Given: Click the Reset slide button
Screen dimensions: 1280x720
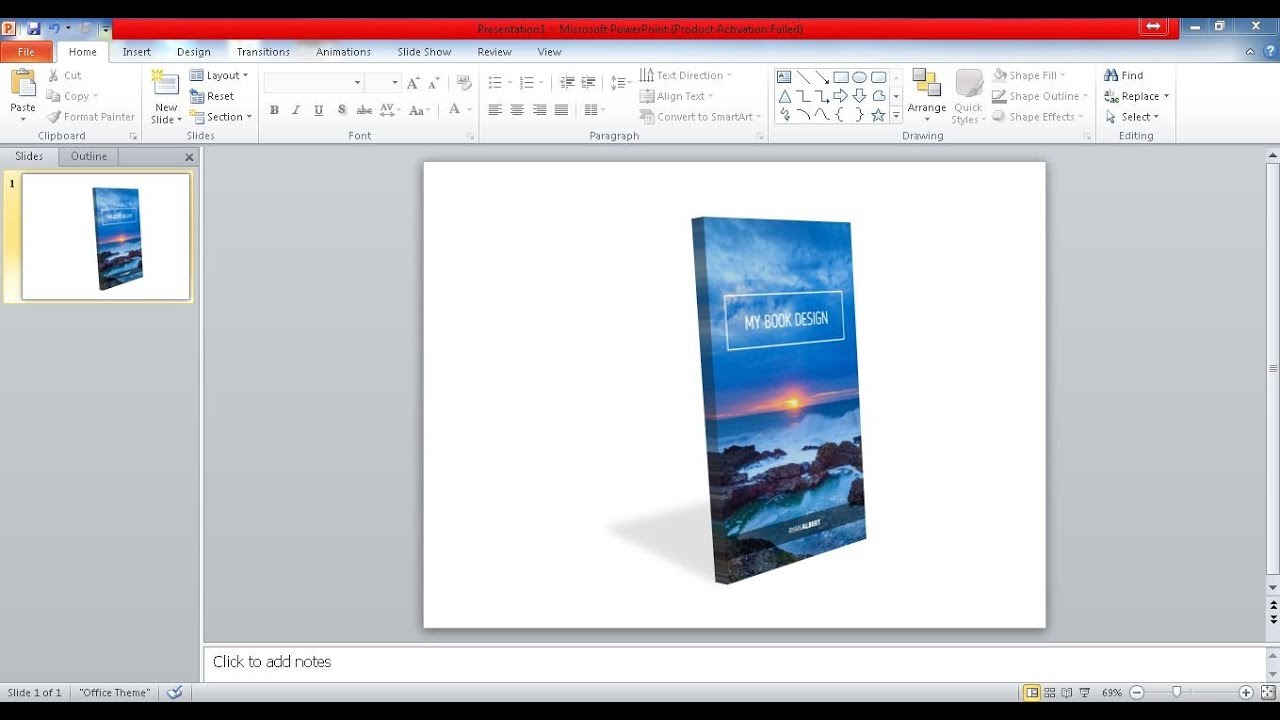Looking at the screenshot, I should [213, 96].
